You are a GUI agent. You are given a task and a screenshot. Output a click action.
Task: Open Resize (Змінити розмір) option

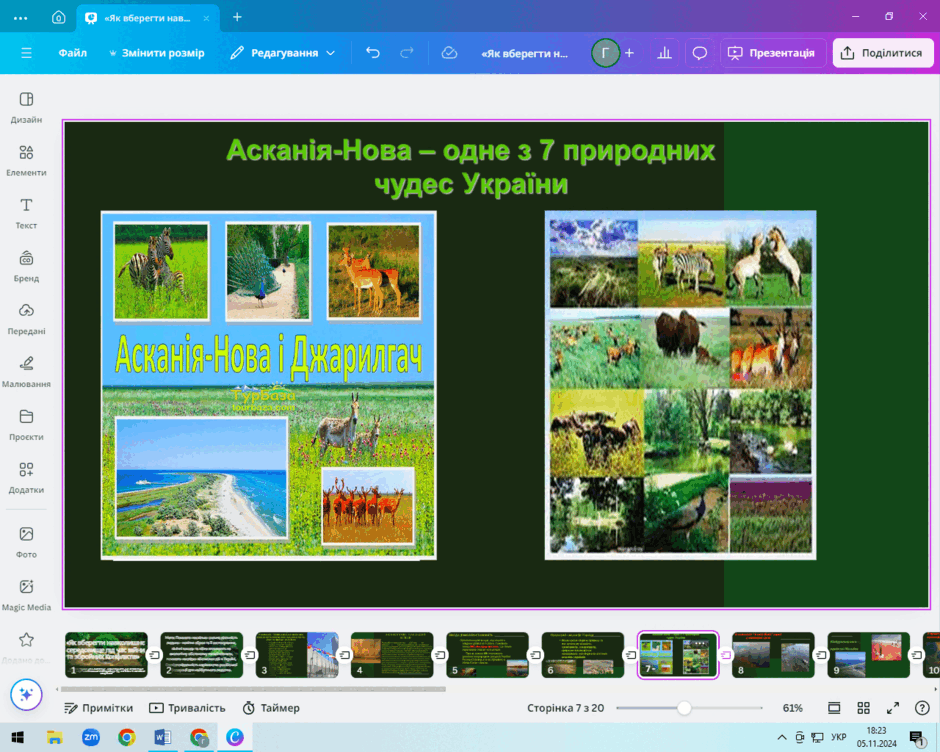pyautogui.click(x=156, y=53)
